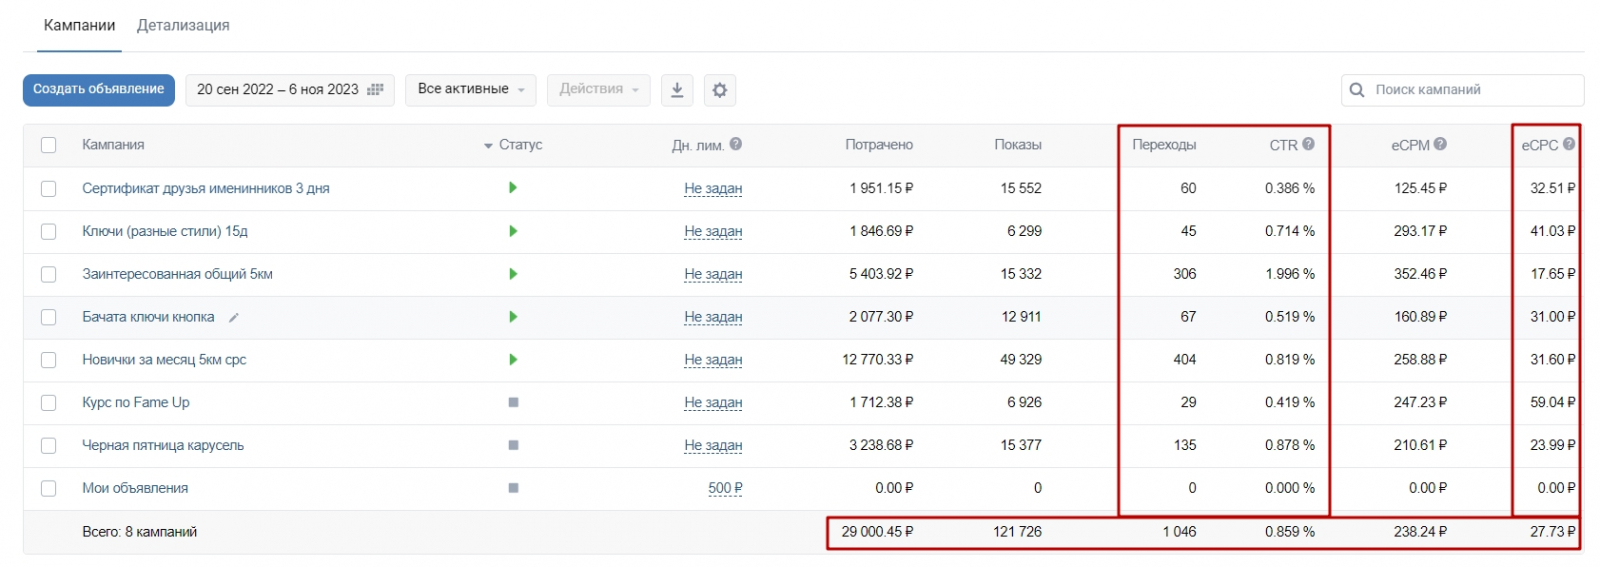Expand the Действия actions dropdown
Screen dimensions: 1600x567
pos(598,90)
